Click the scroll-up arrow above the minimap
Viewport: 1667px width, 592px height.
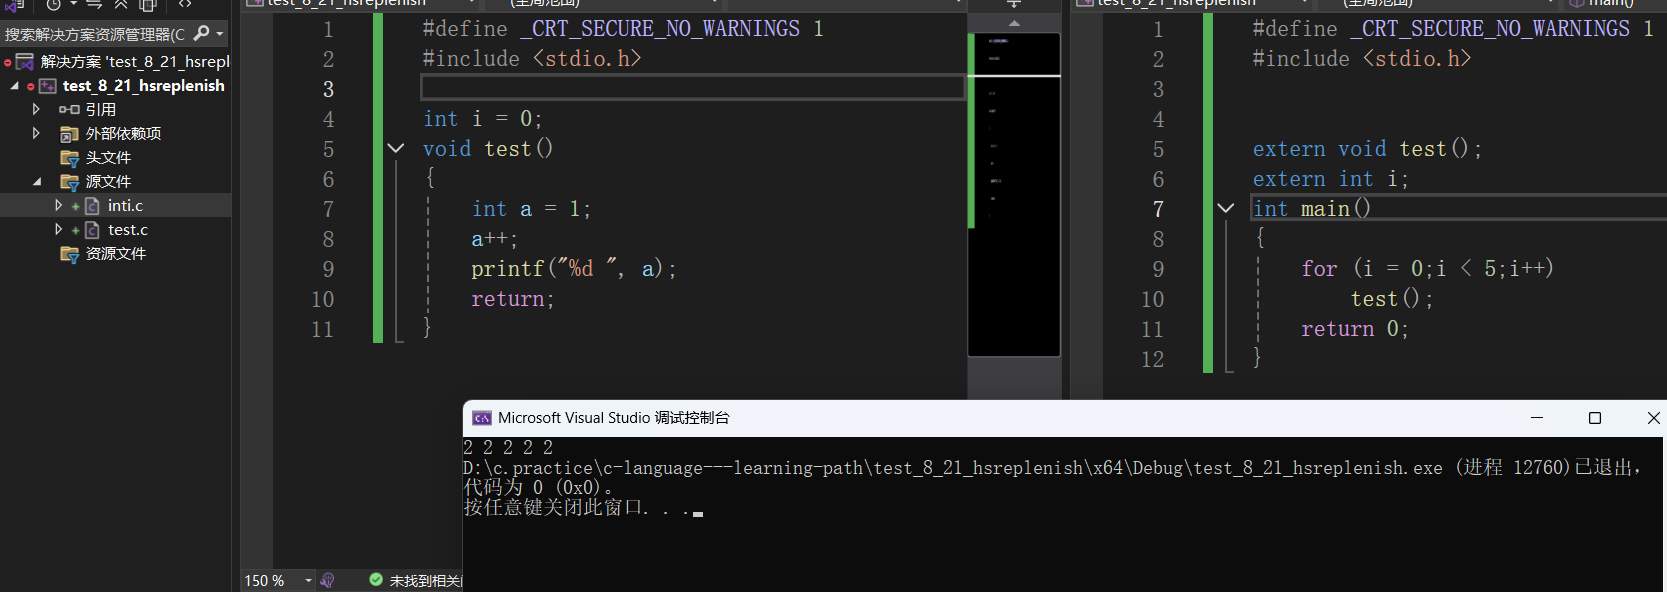[x=1014, y=23]
